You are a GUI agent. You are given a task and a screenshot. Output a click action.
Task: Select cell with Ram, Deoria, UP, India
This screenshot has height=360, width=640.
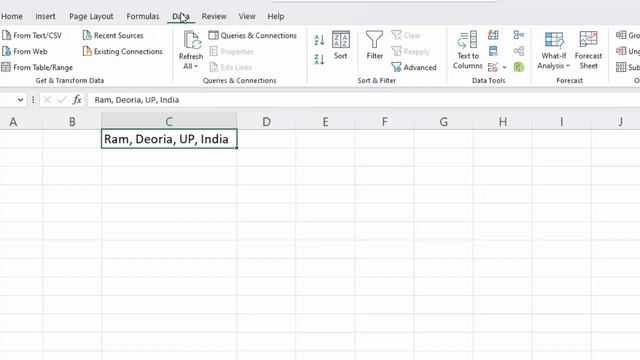click(169, 139)
